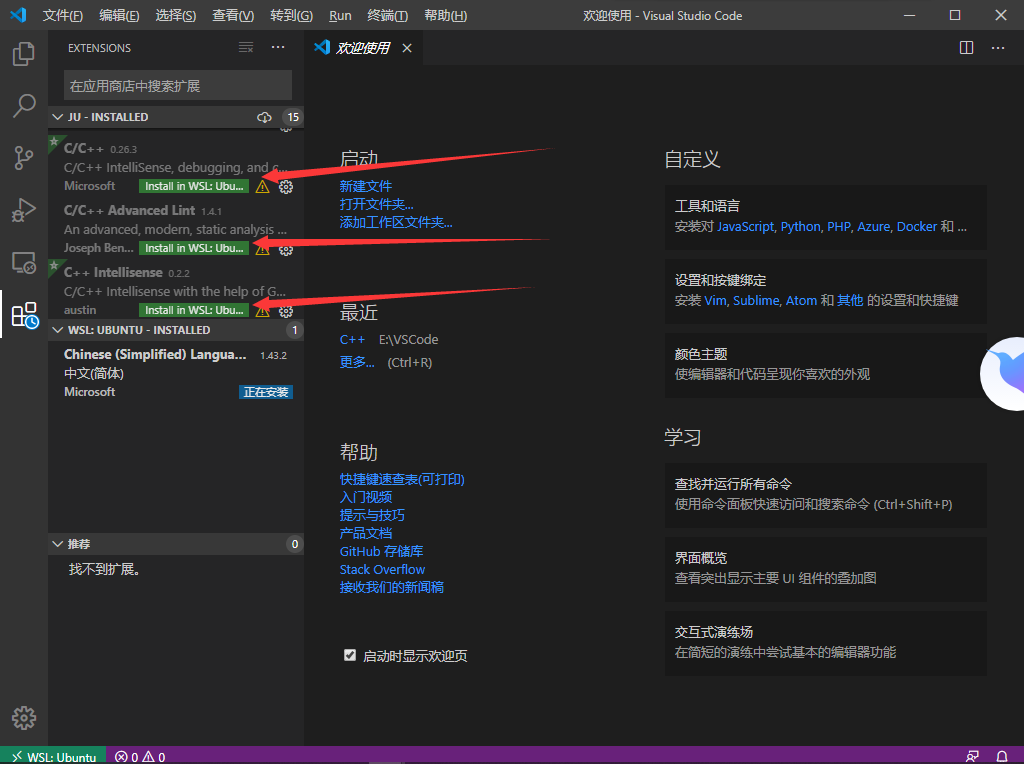Screen dimensions: 1024x764
Task: Open editor more actions menu
Action: [x=998, y=48]
